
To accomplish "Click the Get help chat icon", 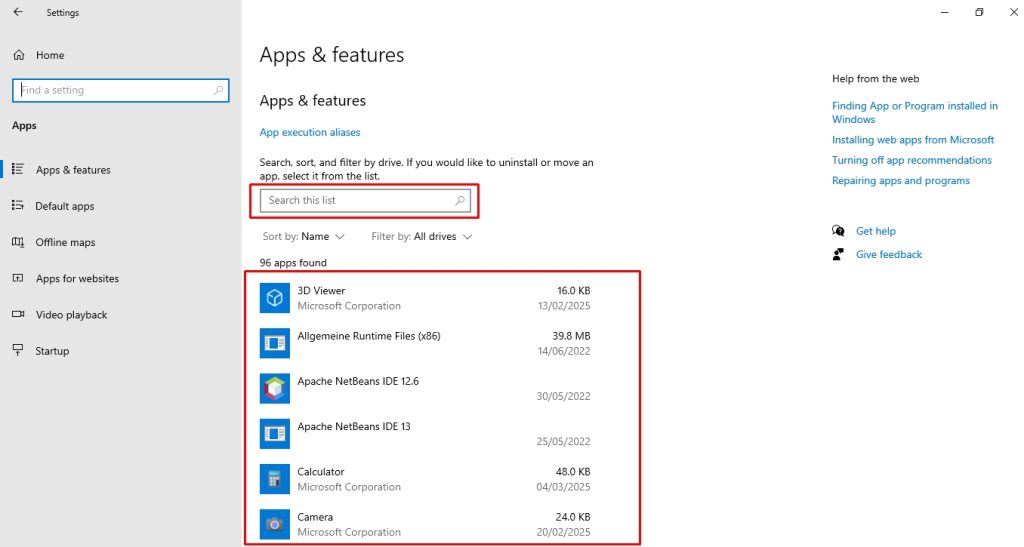I will point(839,230).
